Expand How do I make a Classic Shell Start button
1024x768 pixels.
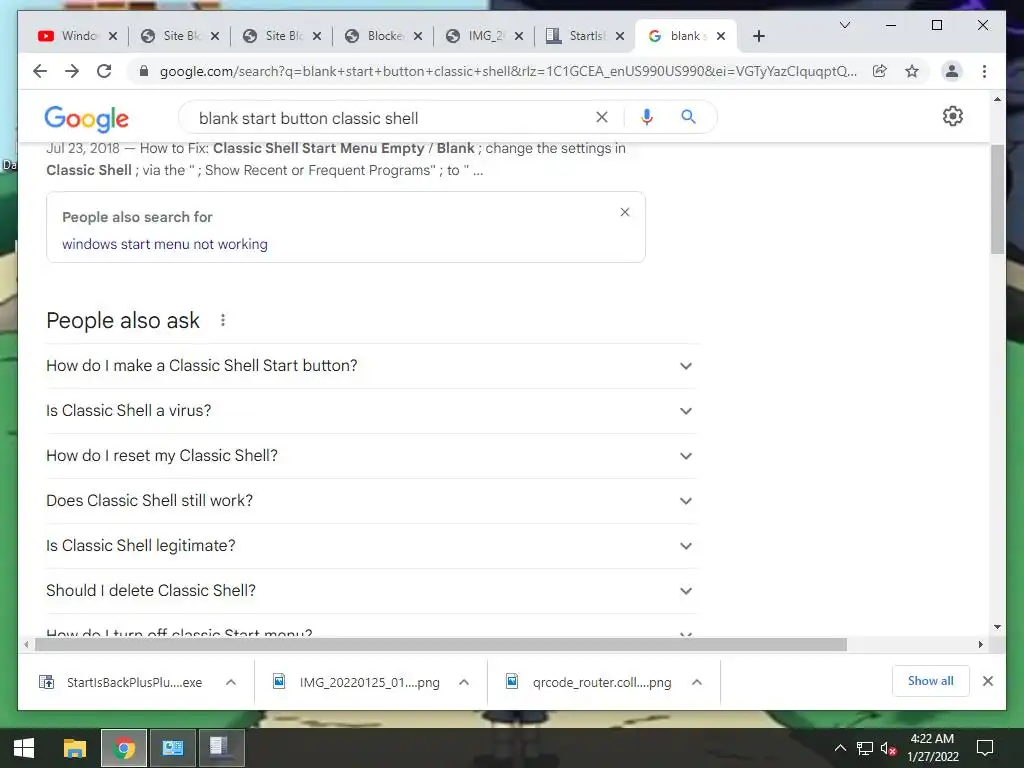pos(371,366)
